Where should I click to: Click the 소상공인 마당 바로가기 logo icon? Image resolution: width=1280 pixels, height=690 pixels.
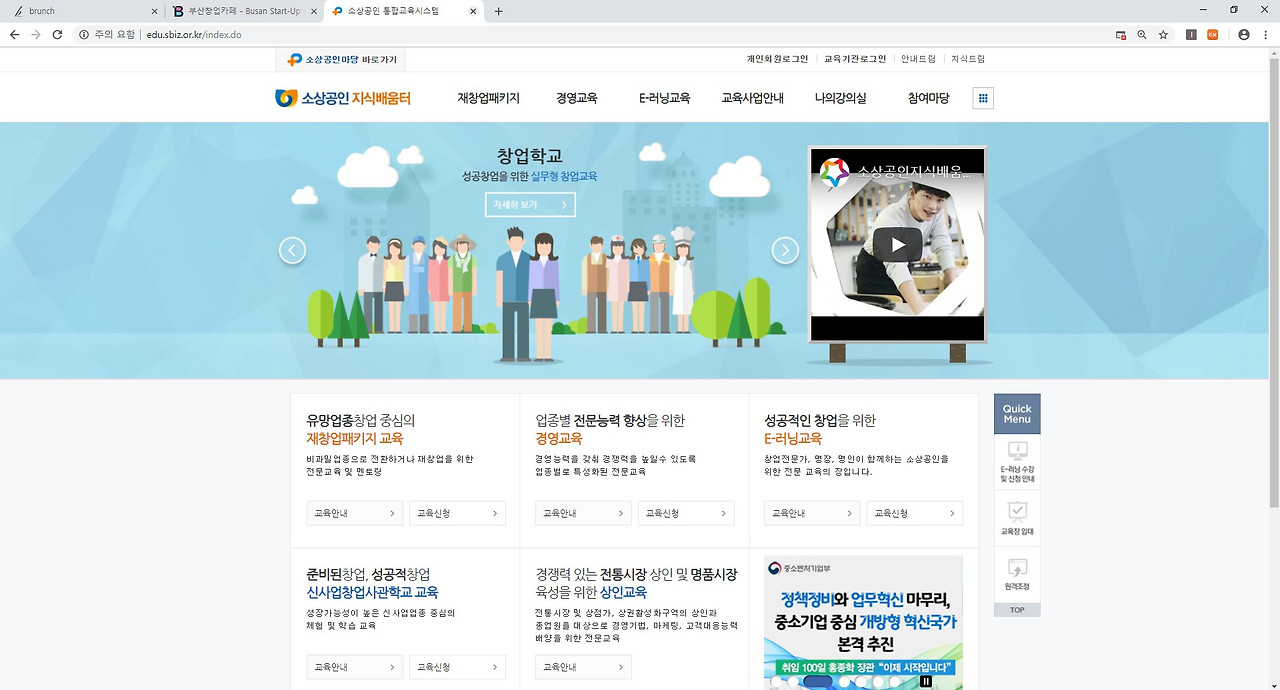tap(293, 59)
